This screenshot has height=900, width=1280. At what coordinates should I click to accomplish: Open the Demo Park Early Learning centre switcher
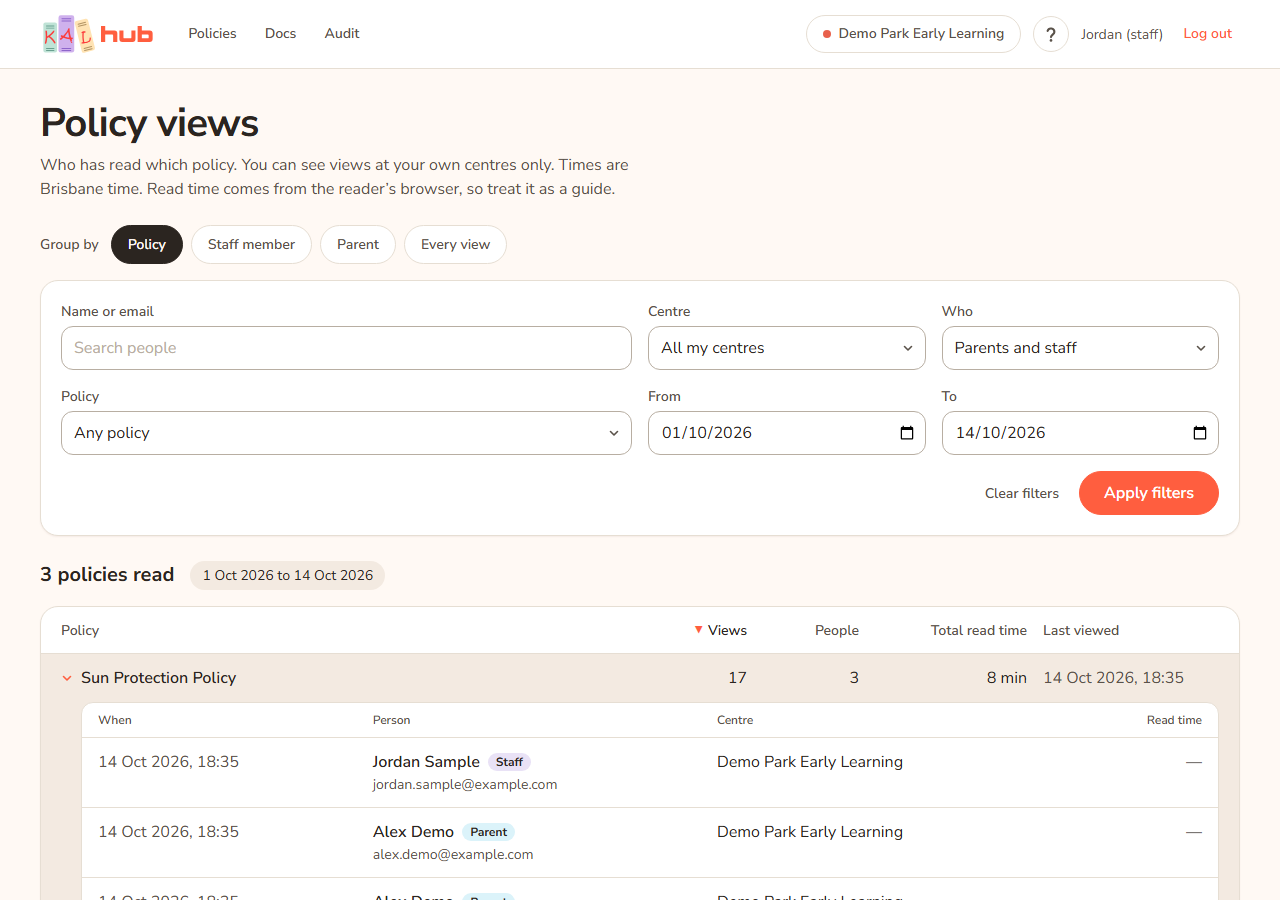[913, 34]
